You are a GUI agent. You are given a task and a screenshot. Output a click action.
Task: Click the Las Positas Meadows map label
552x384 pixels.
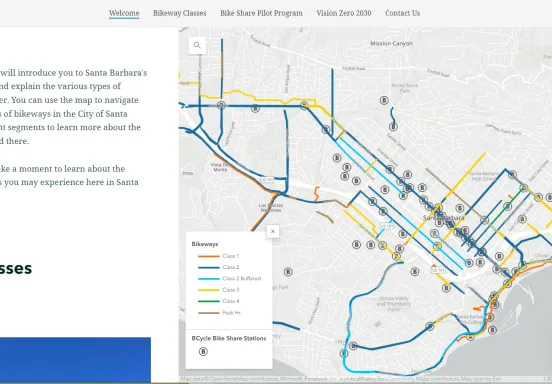(270, 208)
